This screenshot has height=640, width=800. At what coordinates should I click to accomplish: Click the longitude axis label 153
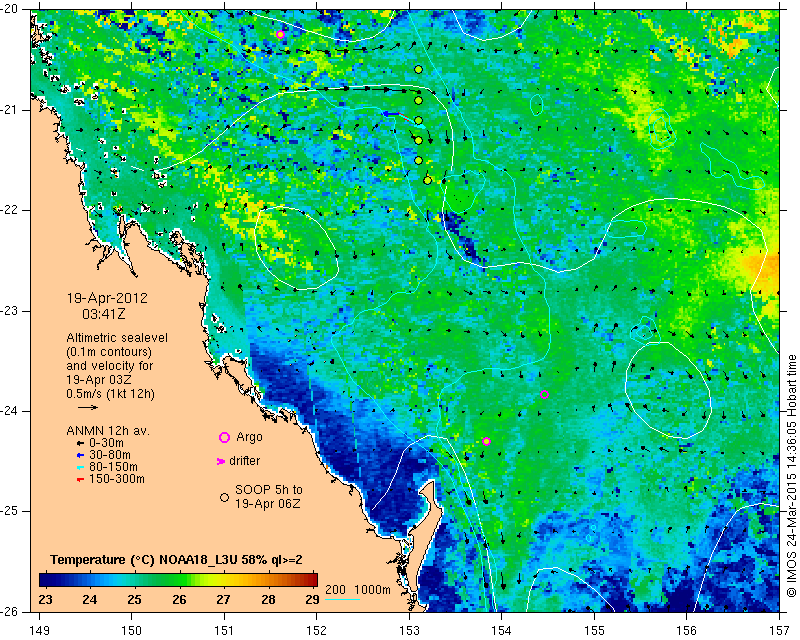(x=410, y=631)
